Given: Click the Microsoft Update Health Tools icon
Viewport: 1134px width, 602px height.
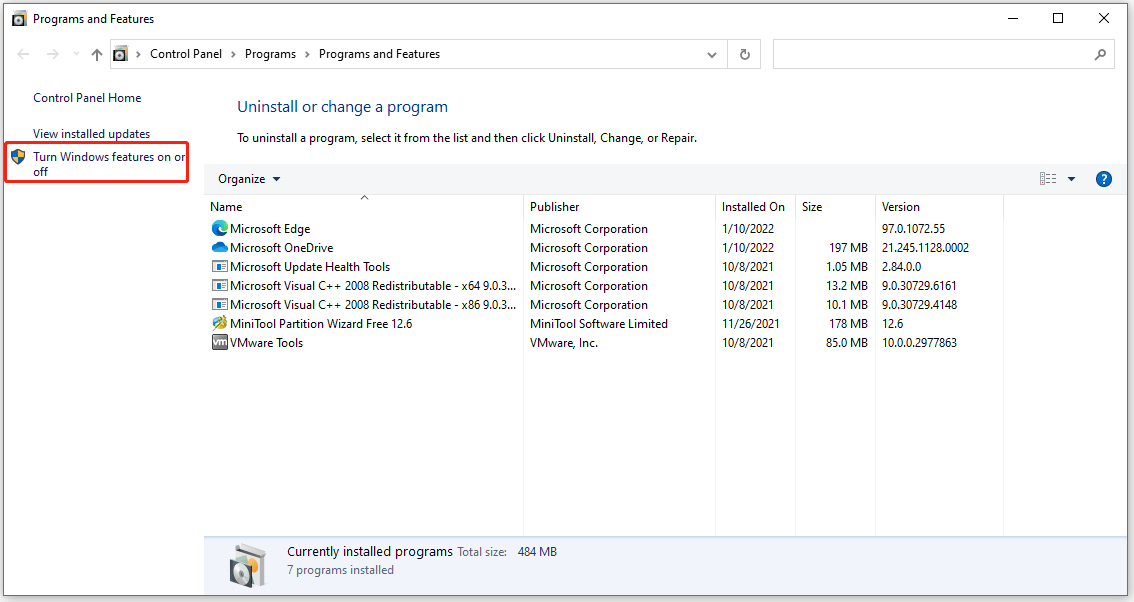Looking at the screenshot, I should point(220,267).
